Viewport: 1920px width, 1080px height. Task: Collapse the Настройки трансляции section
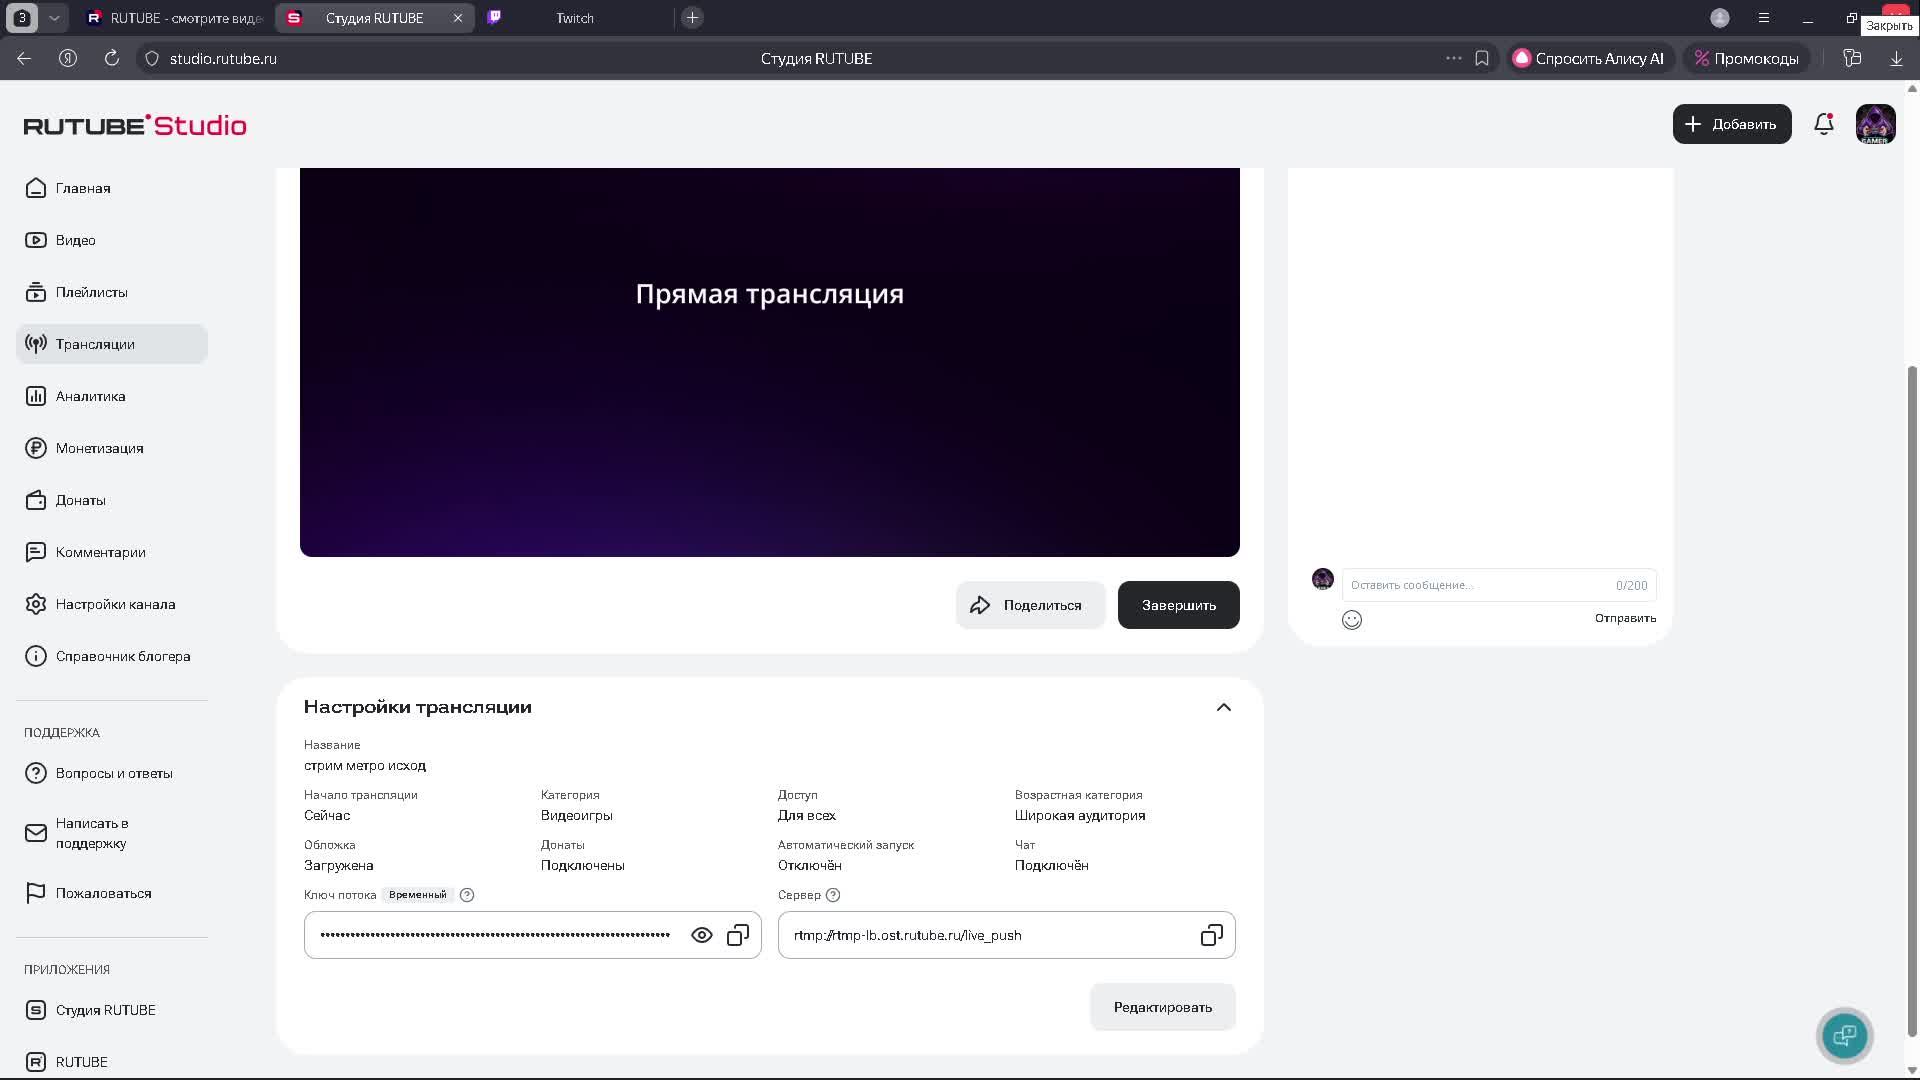1223,707
